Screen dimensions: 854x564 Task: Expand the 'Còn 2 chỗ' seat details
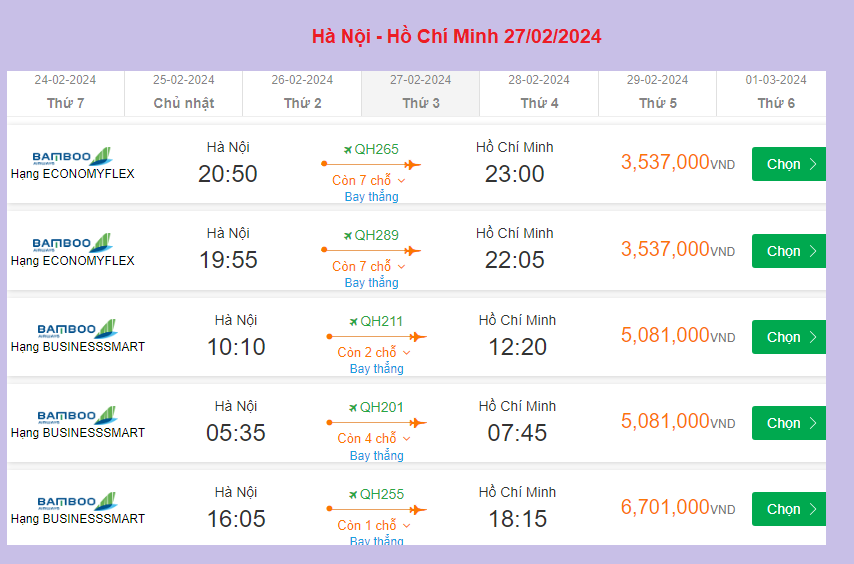click(x=406, y=353)
